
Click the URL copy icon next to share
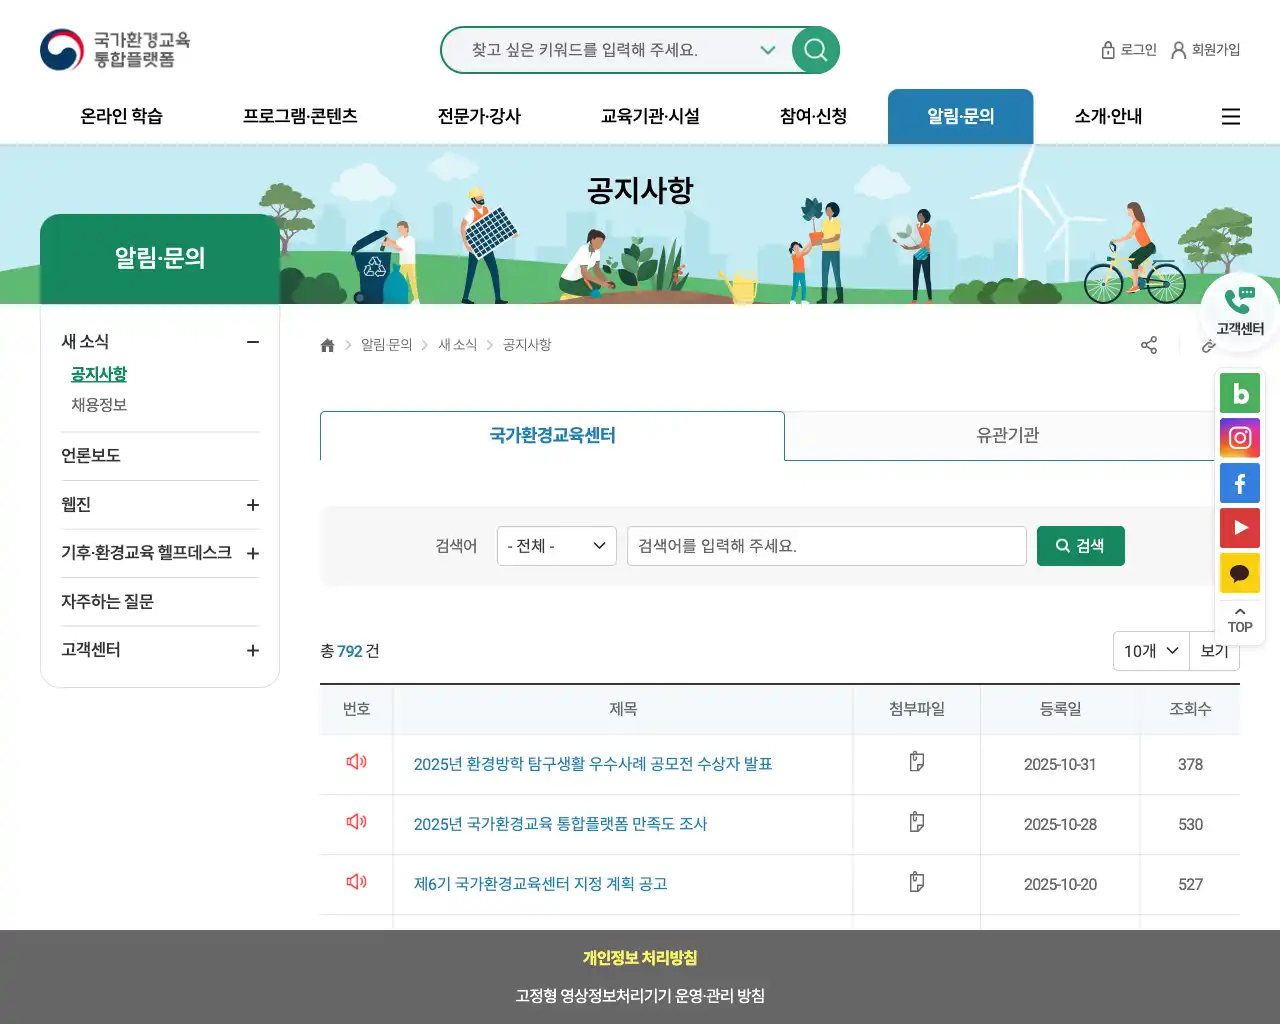[1209, 347]
